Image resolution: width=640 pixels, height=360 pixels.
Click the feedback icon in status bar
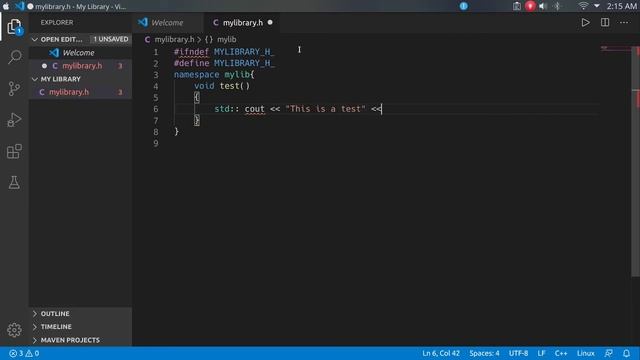click(x=609, y=353)
